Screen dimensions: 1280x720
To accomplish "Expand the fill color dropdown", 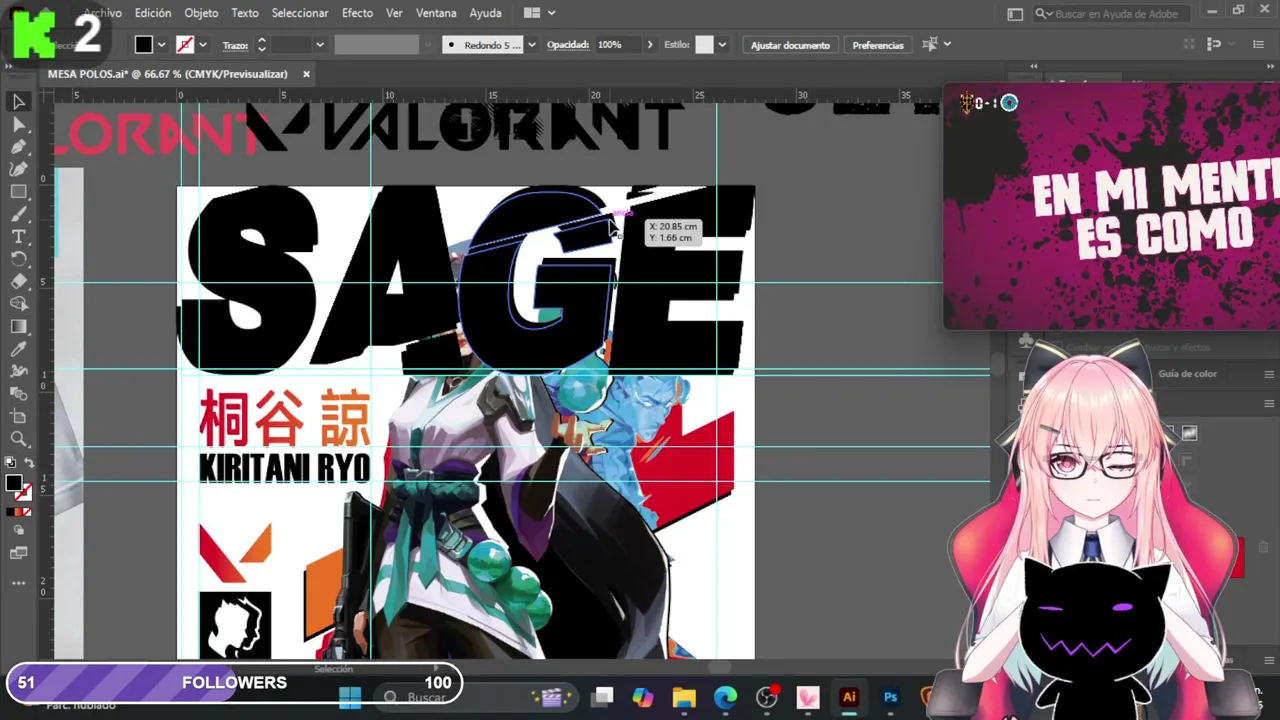I will (x=161, y=45).
